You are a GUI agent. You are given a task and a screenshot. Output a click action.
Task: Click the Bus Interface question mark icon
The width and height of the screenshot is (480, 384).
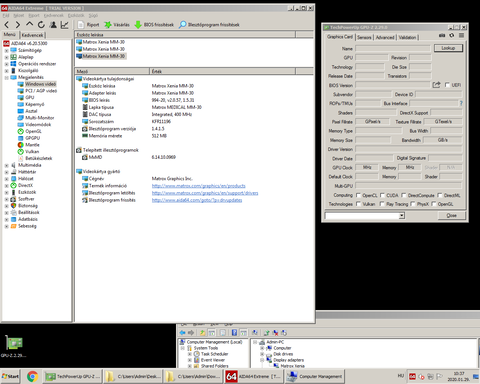461,103
